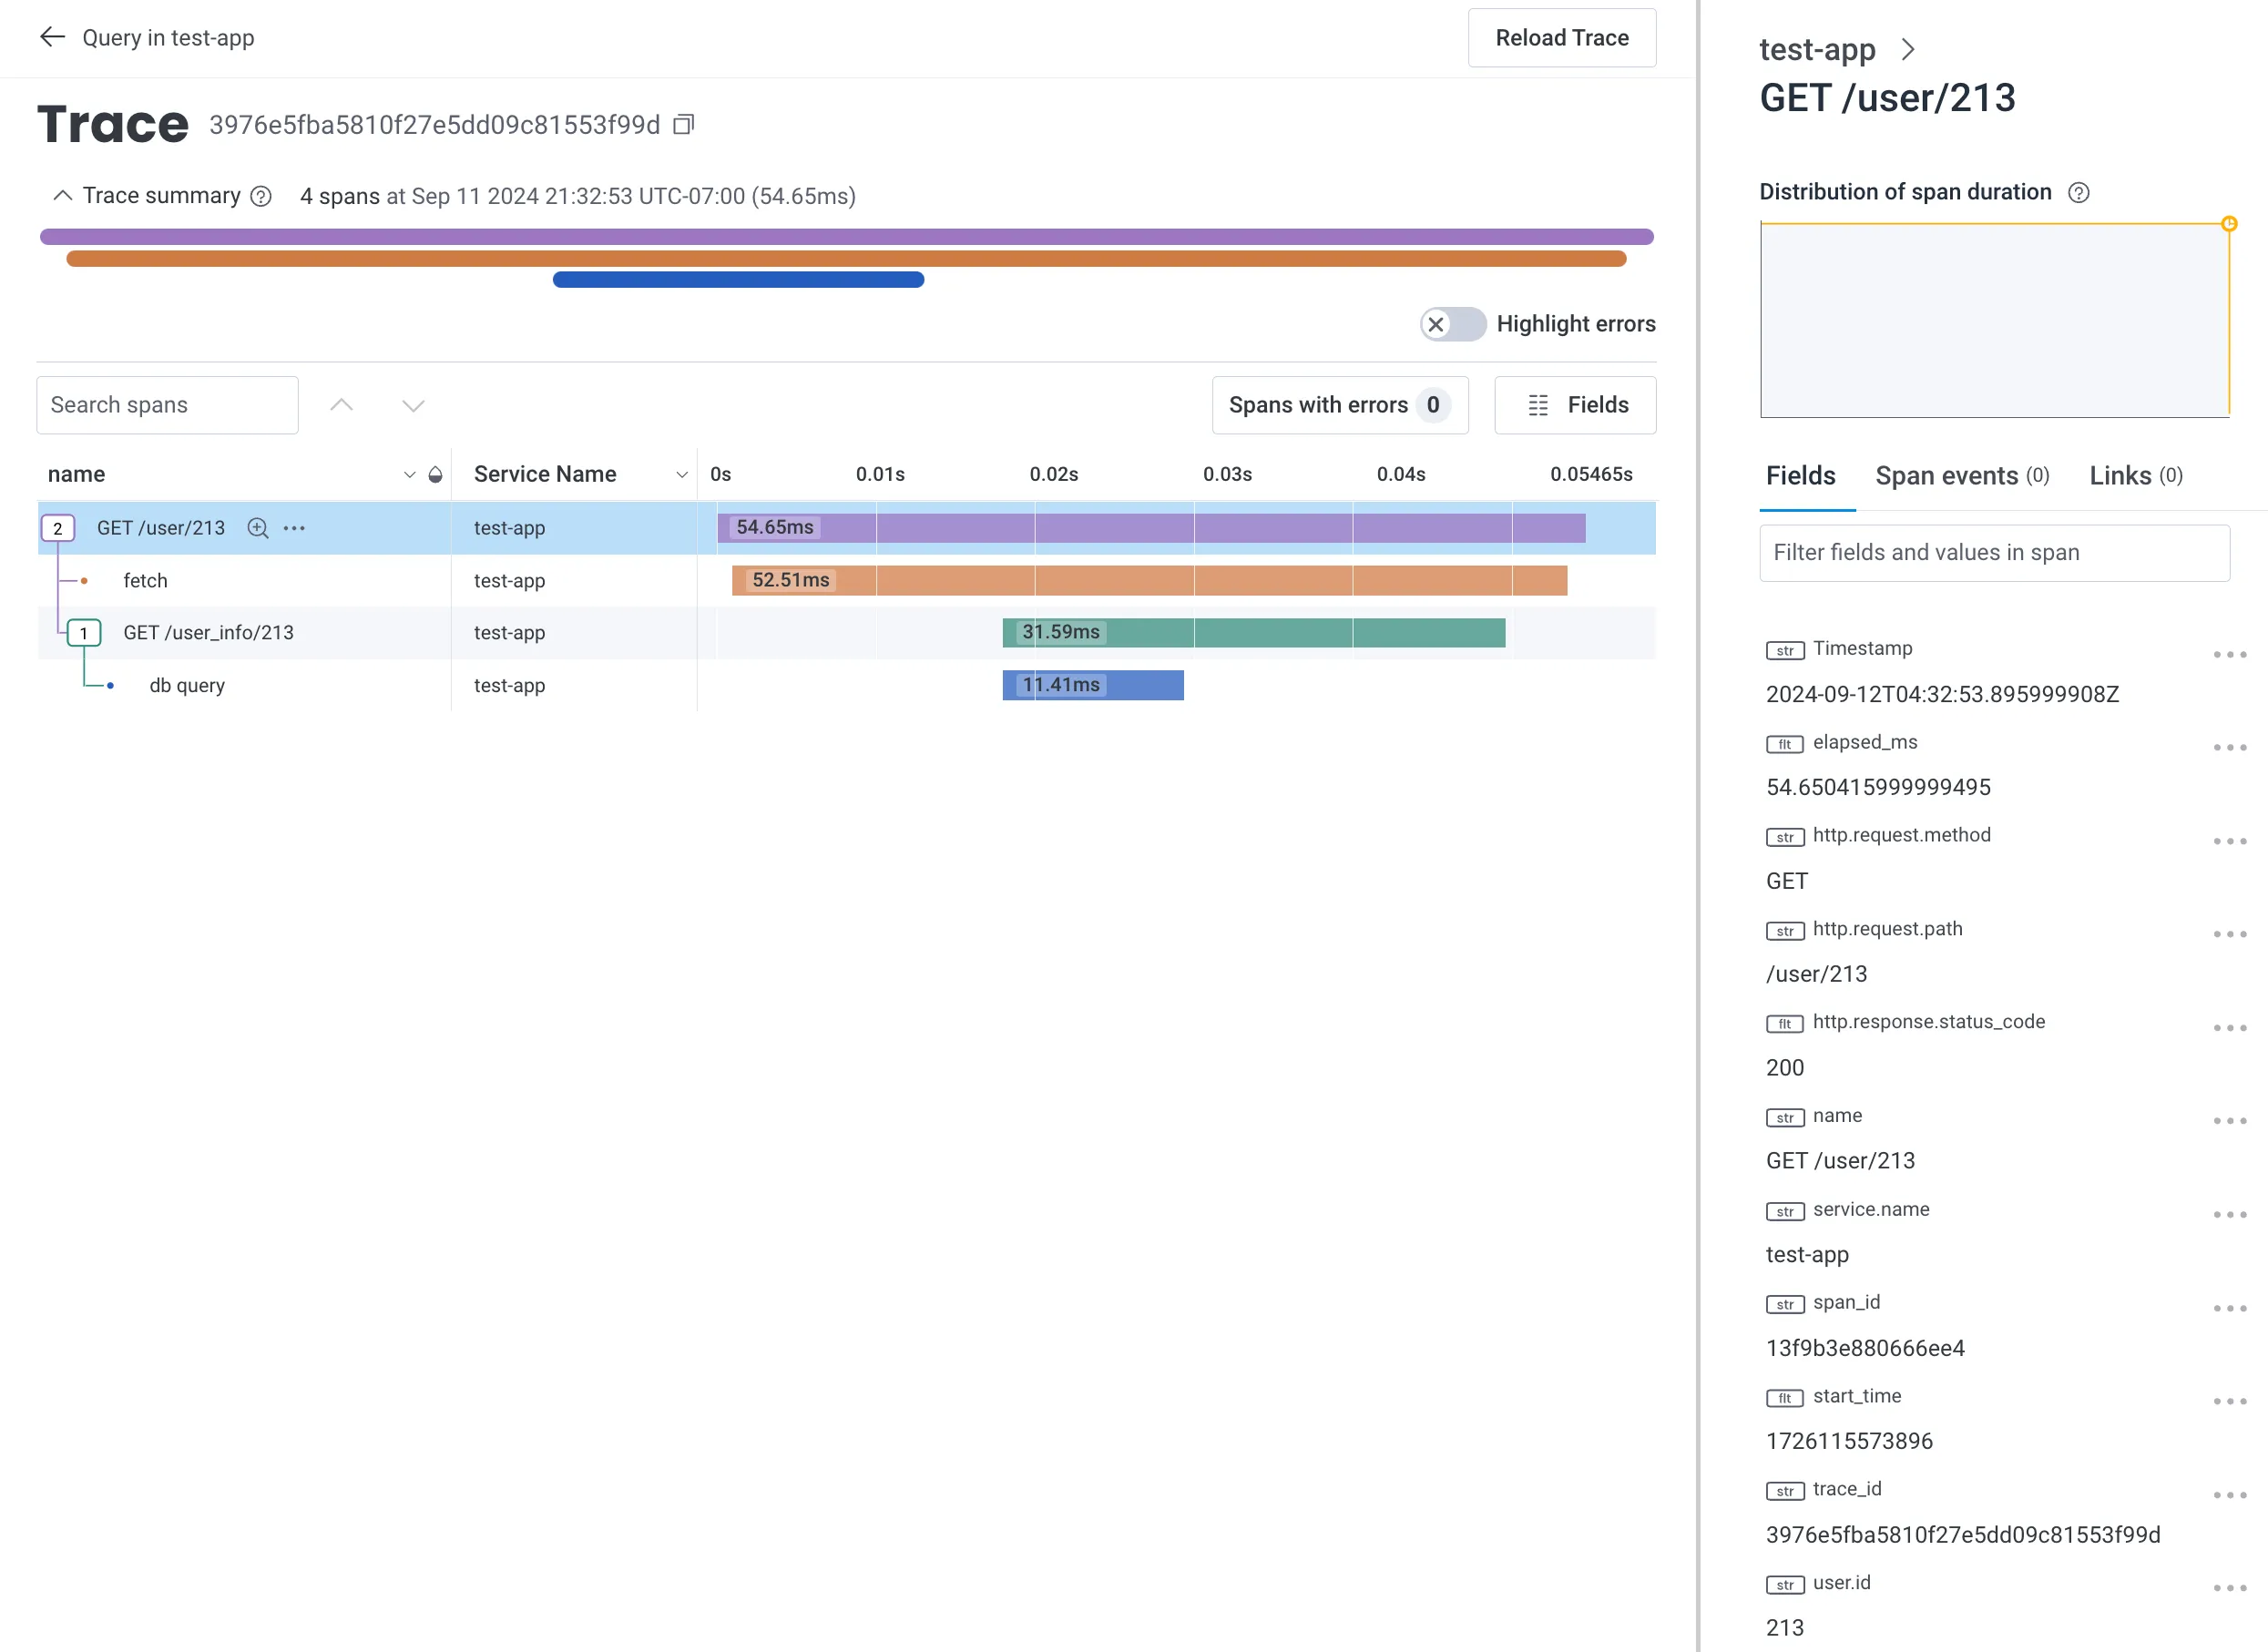Collapse the Trace summary section
Viewport: 2268px width, 1652px height.
pos(62,196)
